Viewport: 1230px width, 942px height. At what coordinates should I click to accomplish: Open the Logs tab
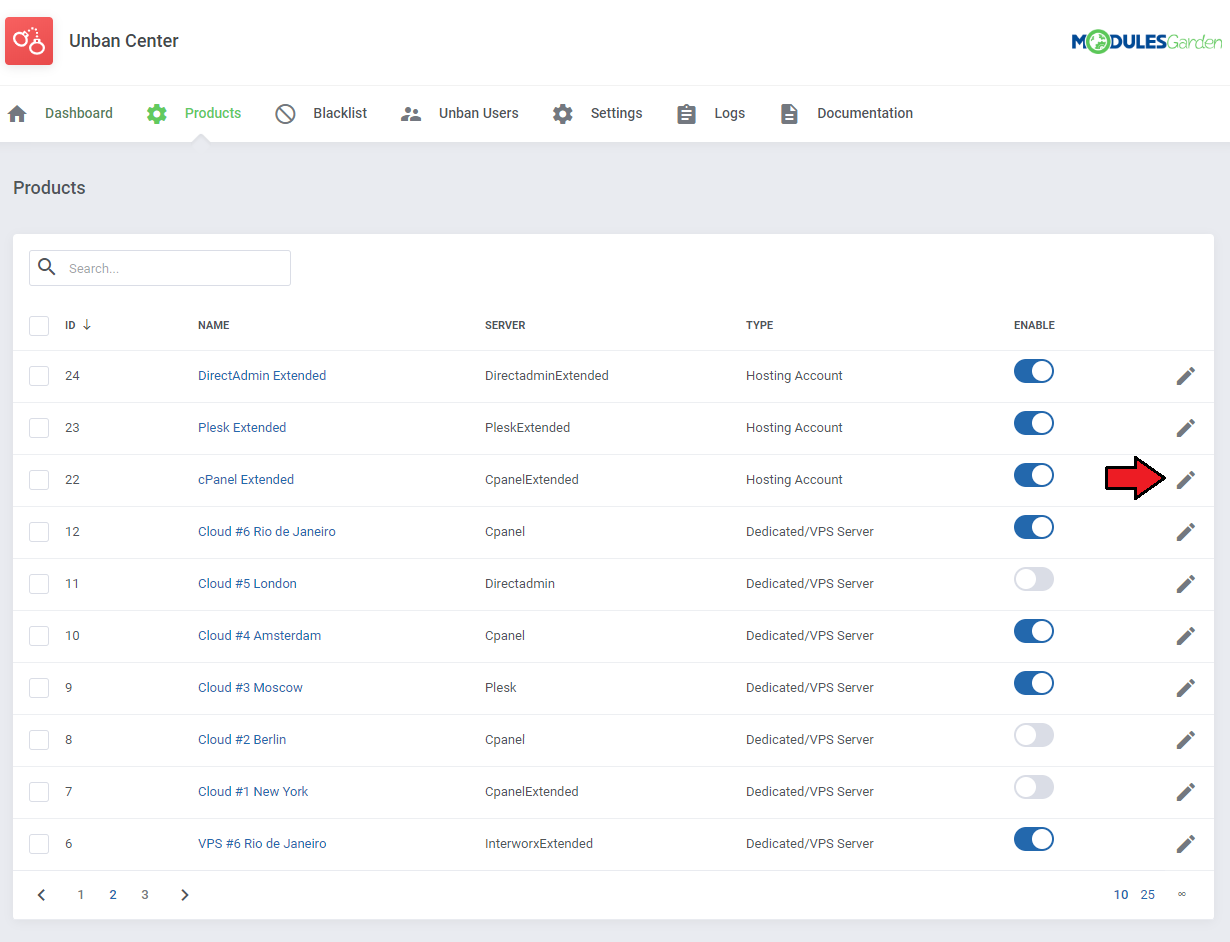tap(730, 114)
